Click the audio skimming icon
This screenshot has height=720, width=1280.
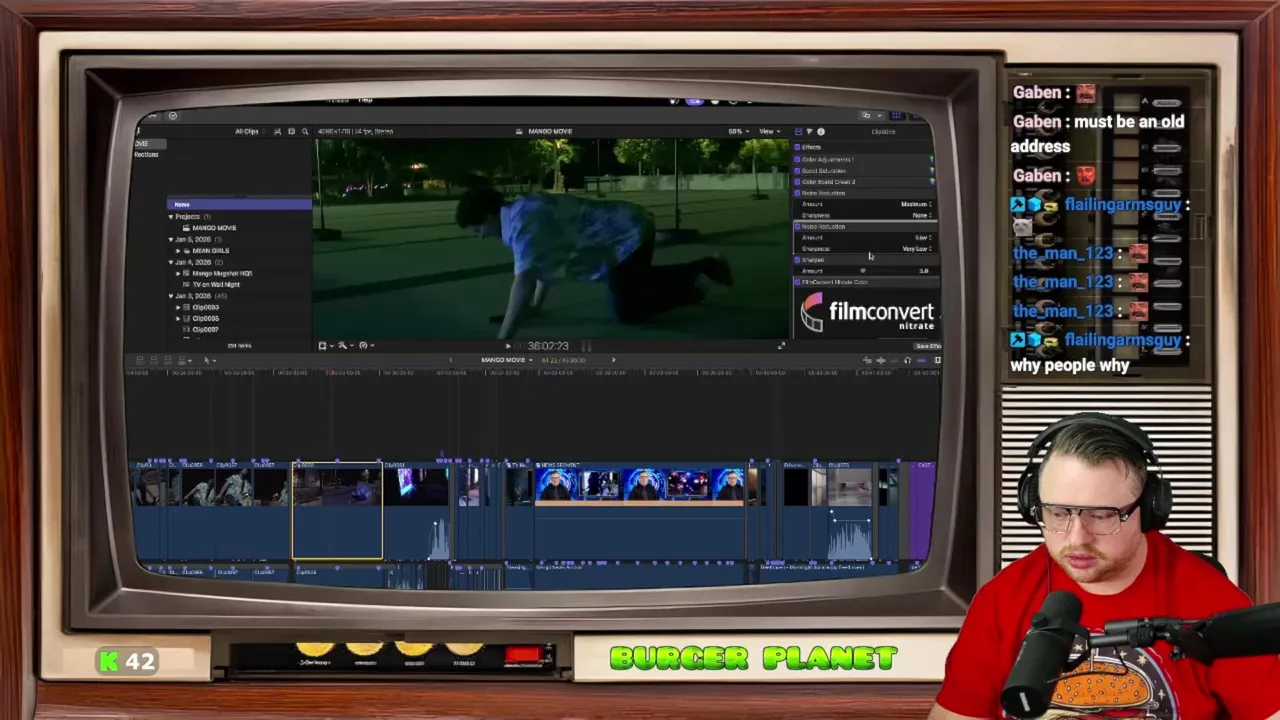881,360
